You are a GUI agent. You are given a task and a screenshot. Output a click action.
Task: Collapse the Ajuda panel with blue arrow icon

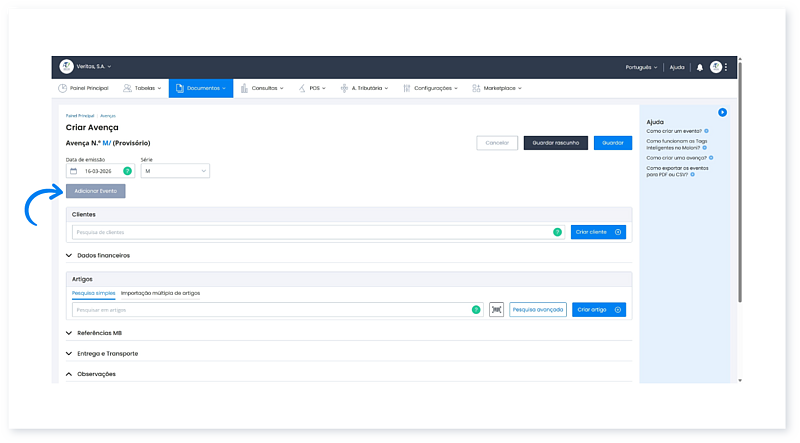click(x=722, y=112)
